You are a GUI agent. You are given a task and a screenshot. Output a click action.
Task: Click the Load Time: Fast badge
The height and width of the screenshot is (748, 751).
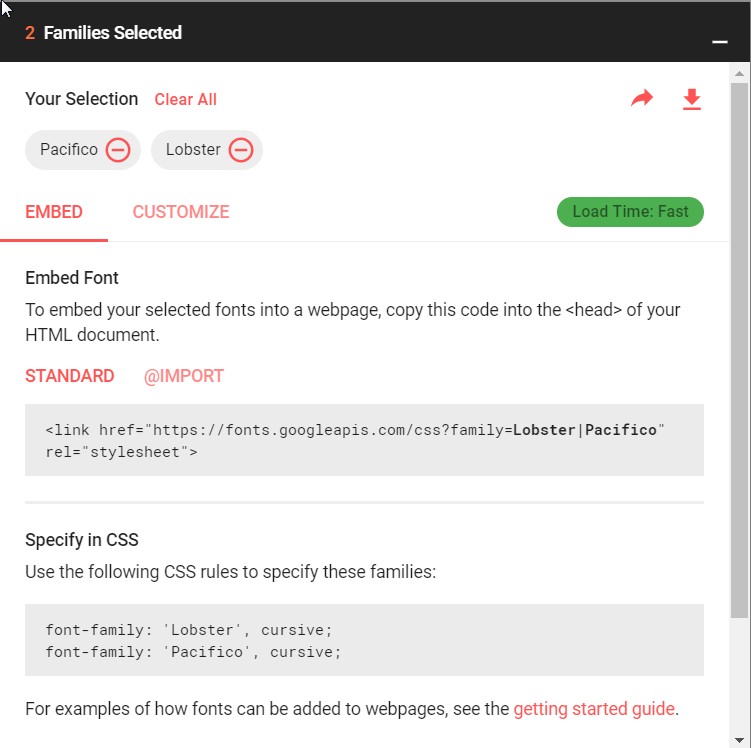tap(630, 212)
